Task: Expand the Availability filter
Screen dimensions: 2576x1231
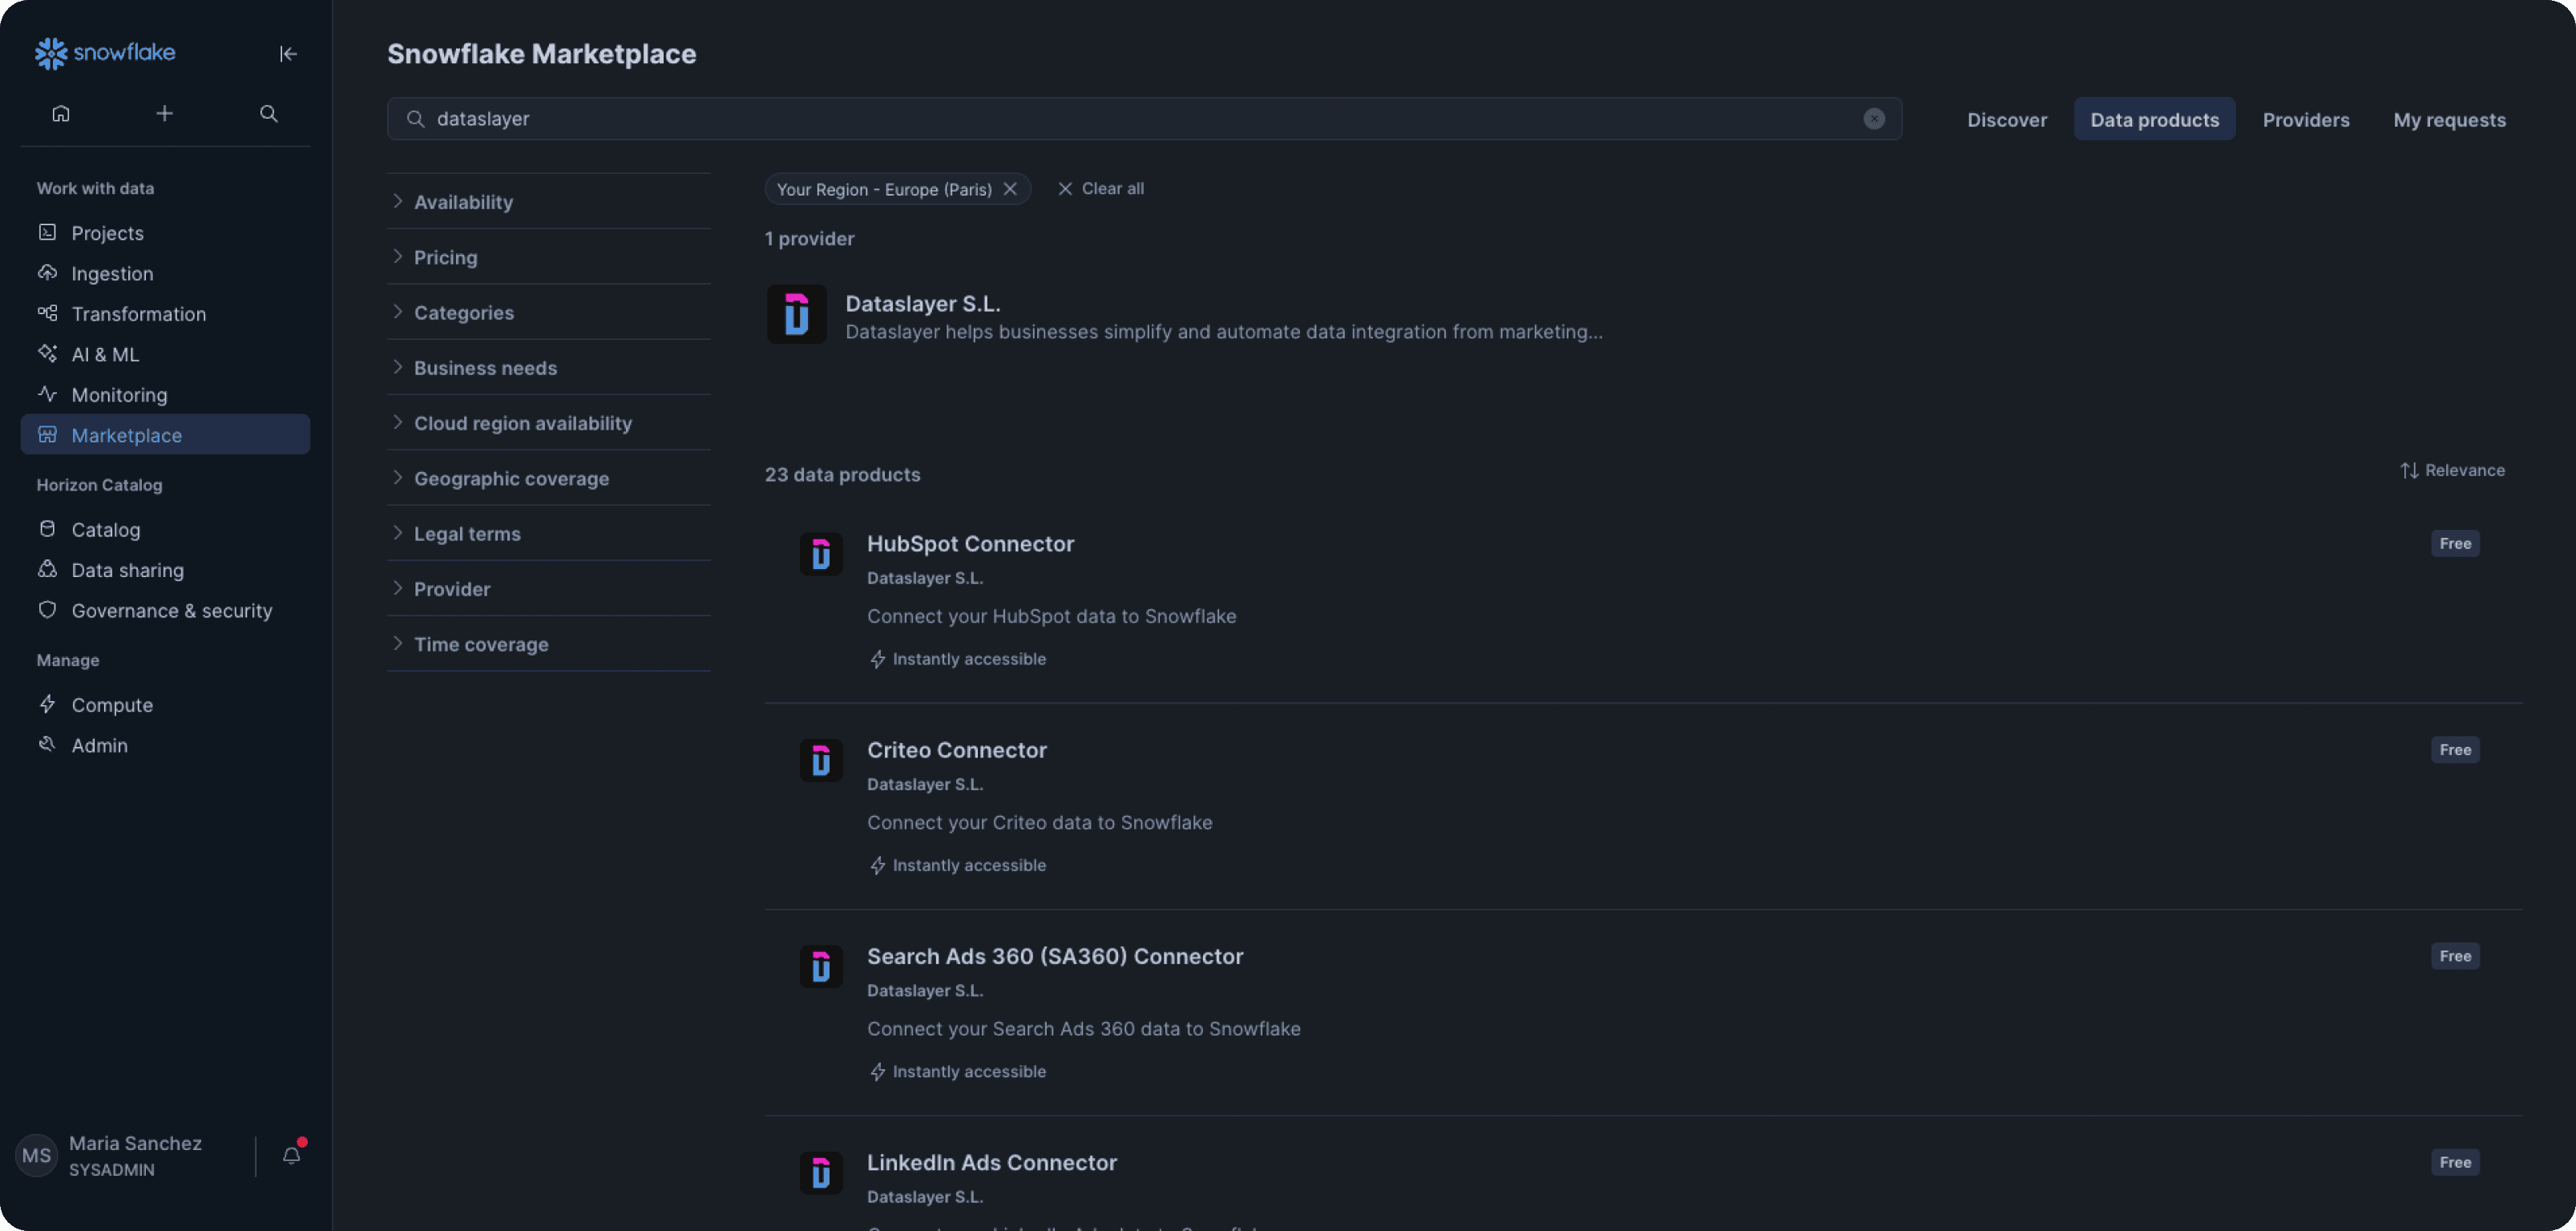Action: click(x=463, y=202)
